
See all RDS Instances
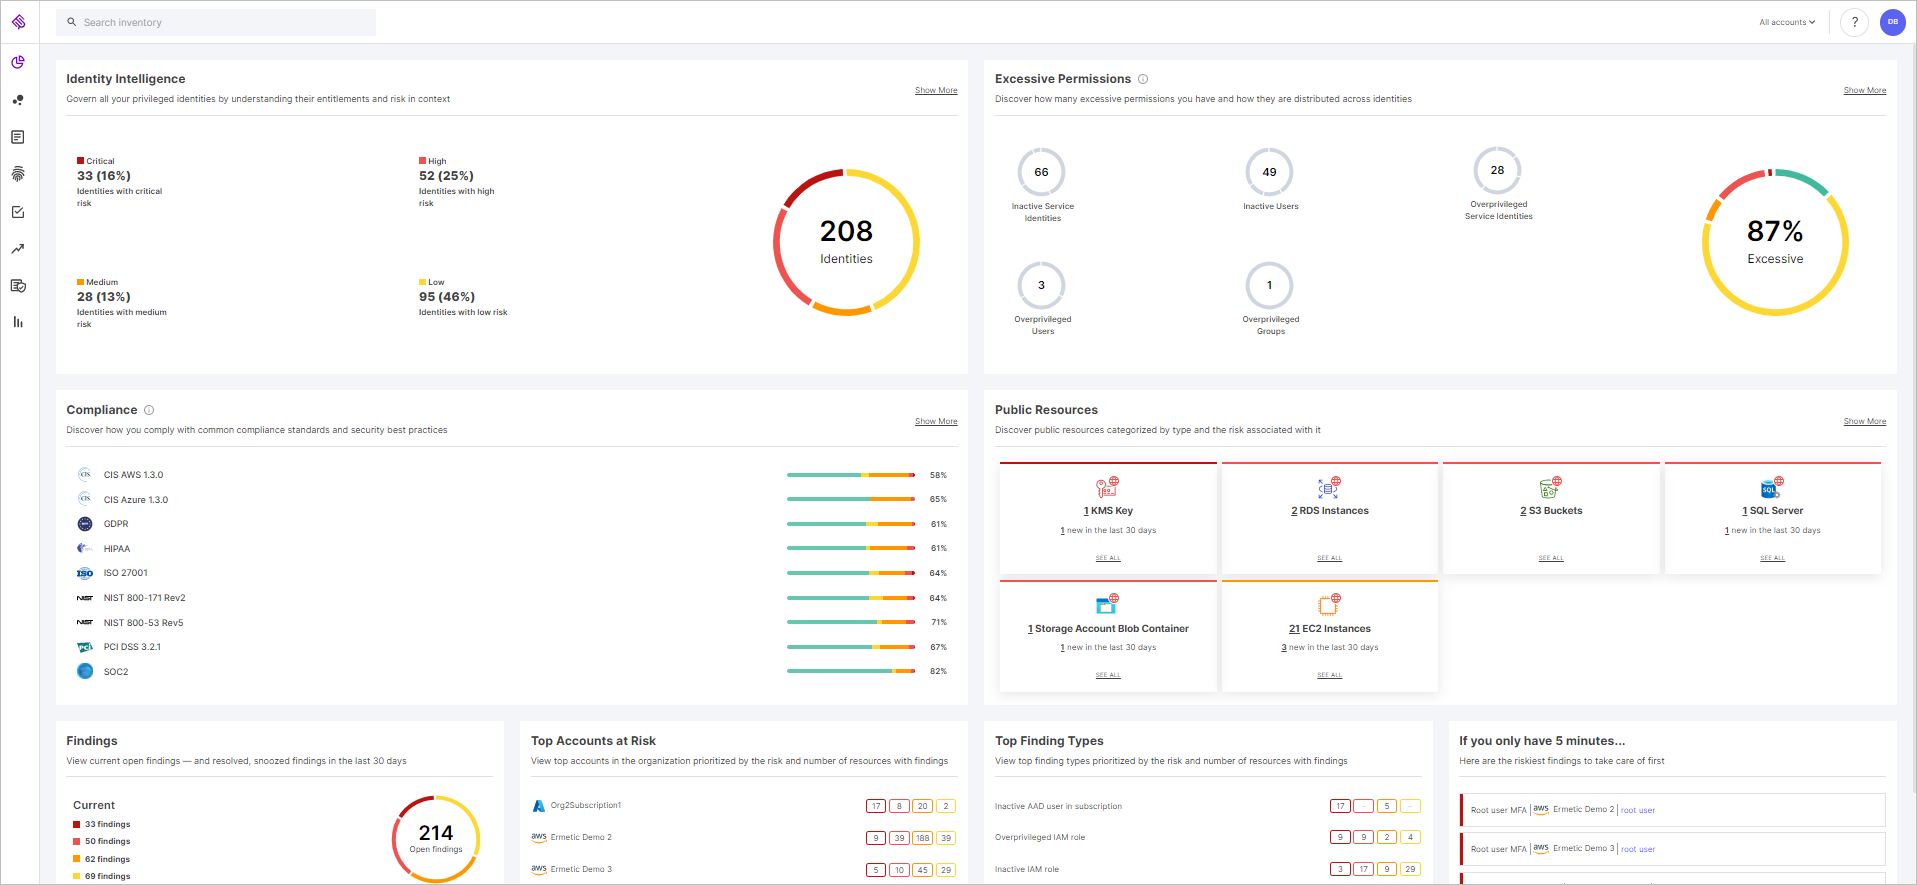click(x=1330, y=558)
